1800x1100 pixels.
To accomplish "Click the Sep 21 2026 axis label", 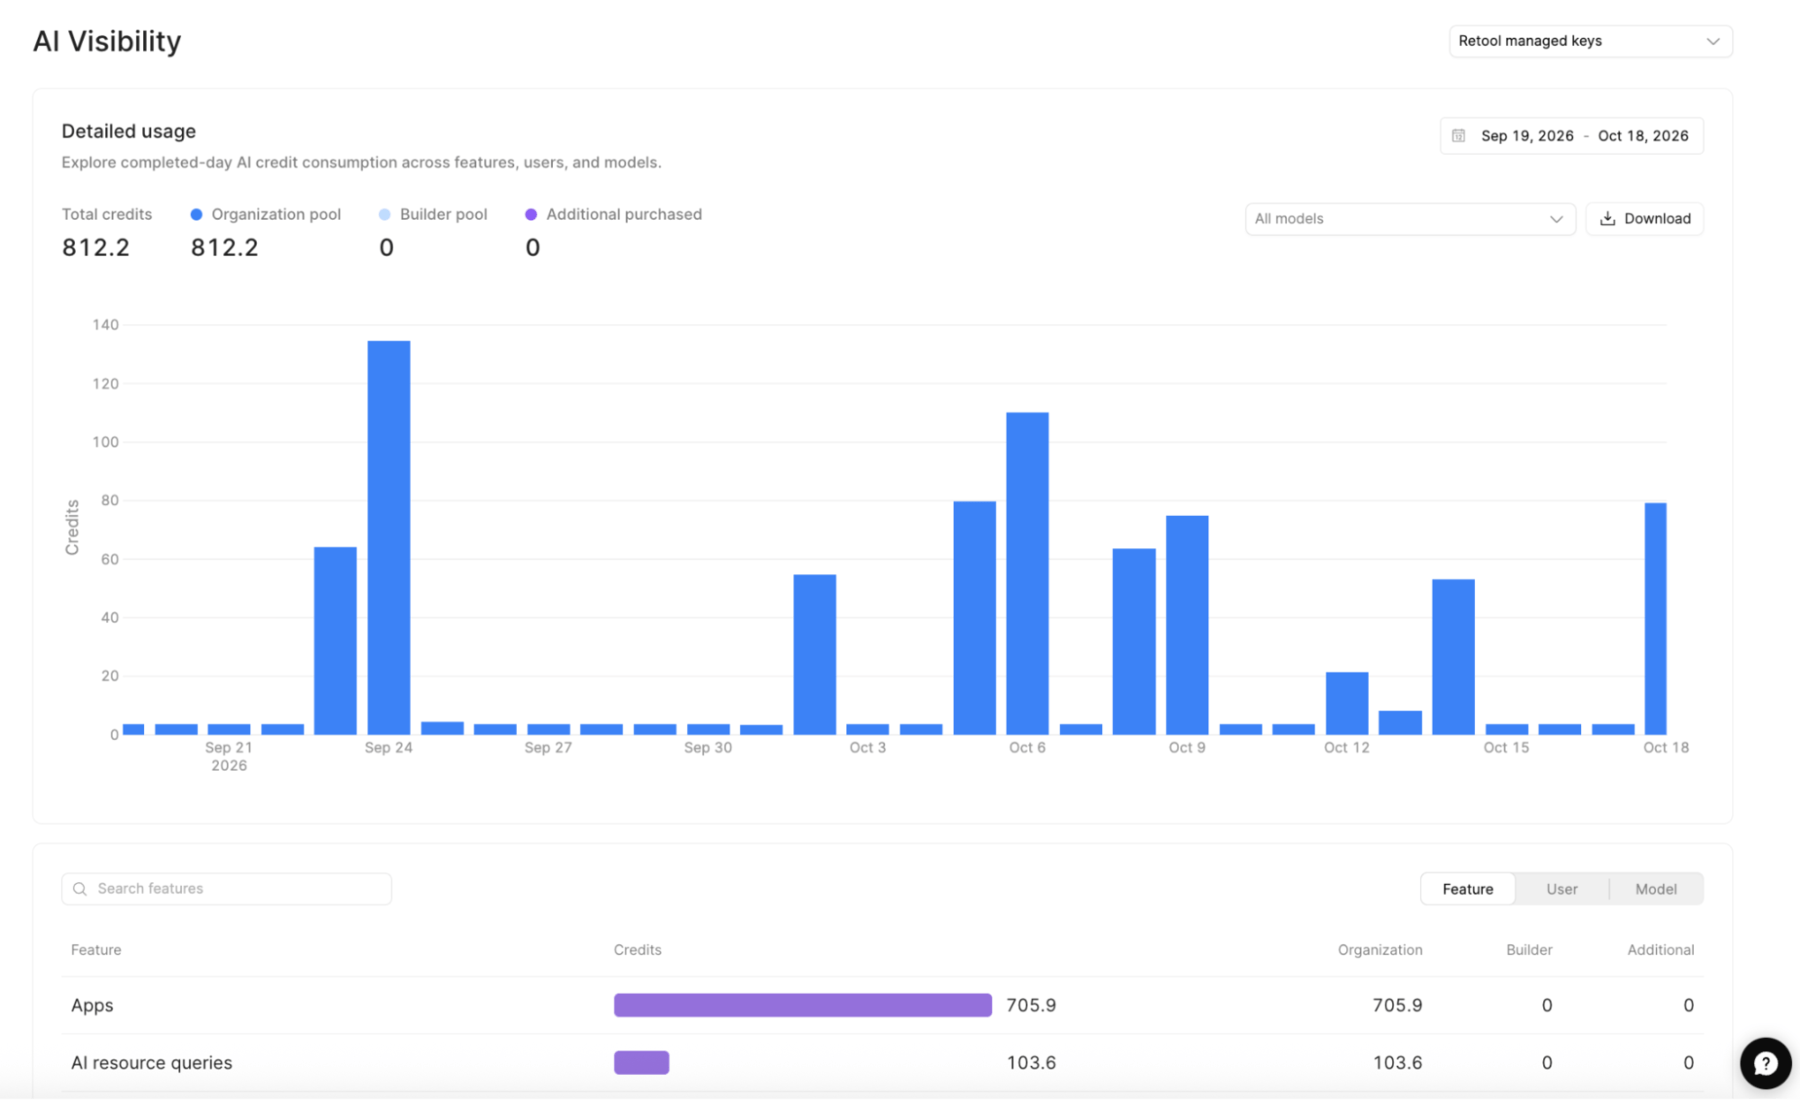I will tap(229, 757).
